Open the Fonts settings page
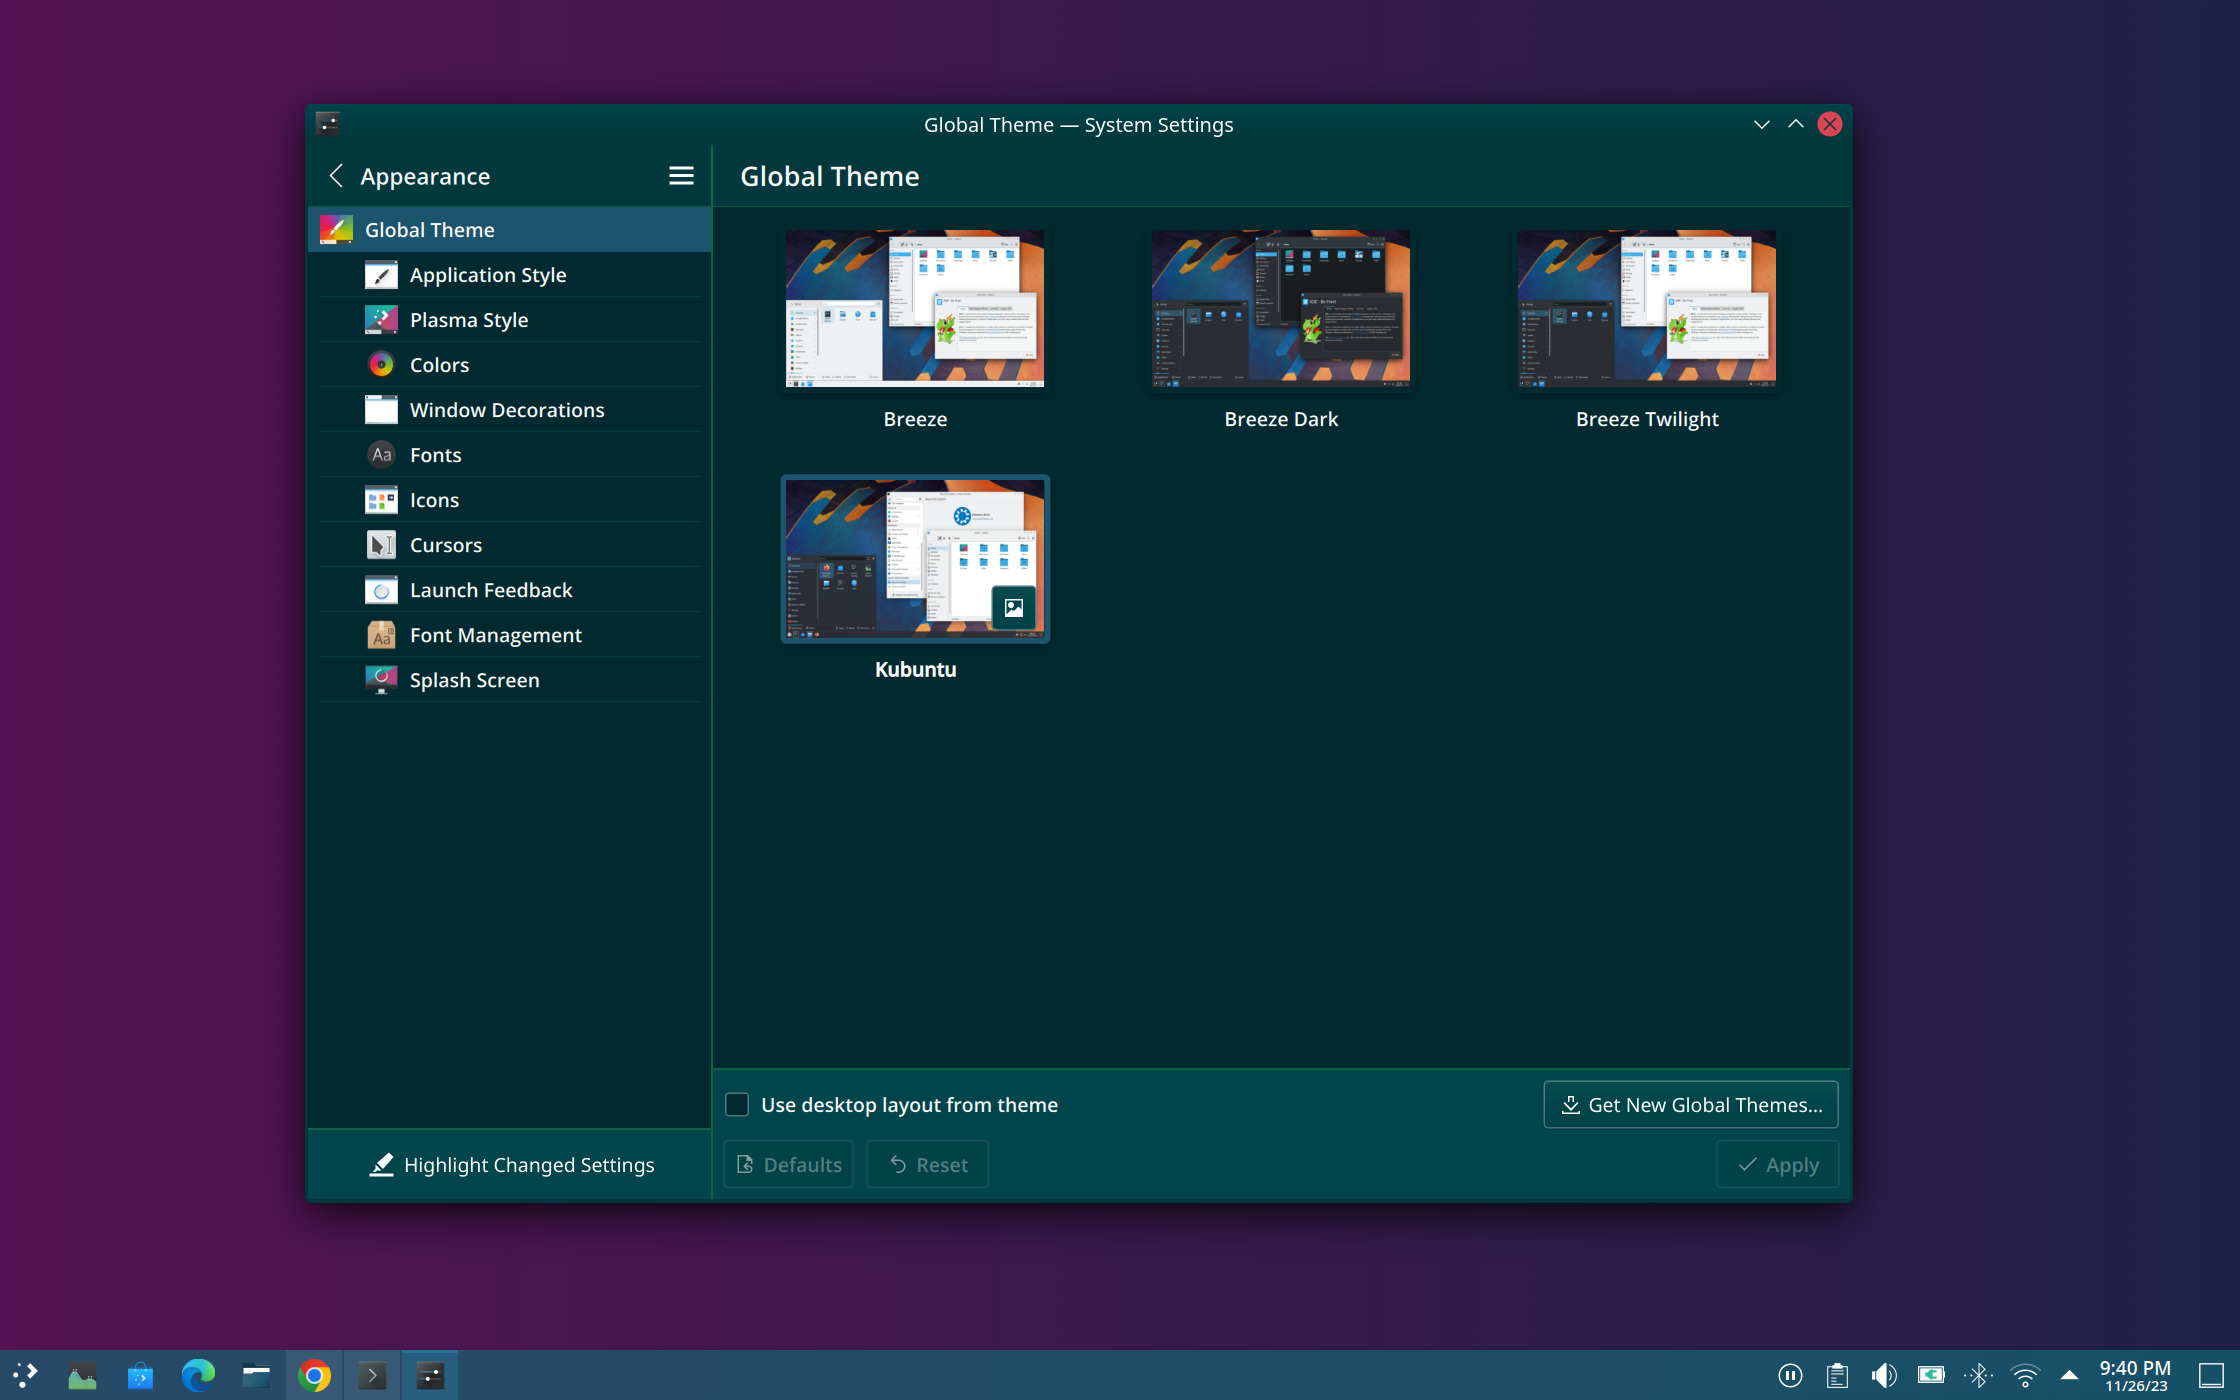This screenshot has height=1400, width=2240. [510, 455]
